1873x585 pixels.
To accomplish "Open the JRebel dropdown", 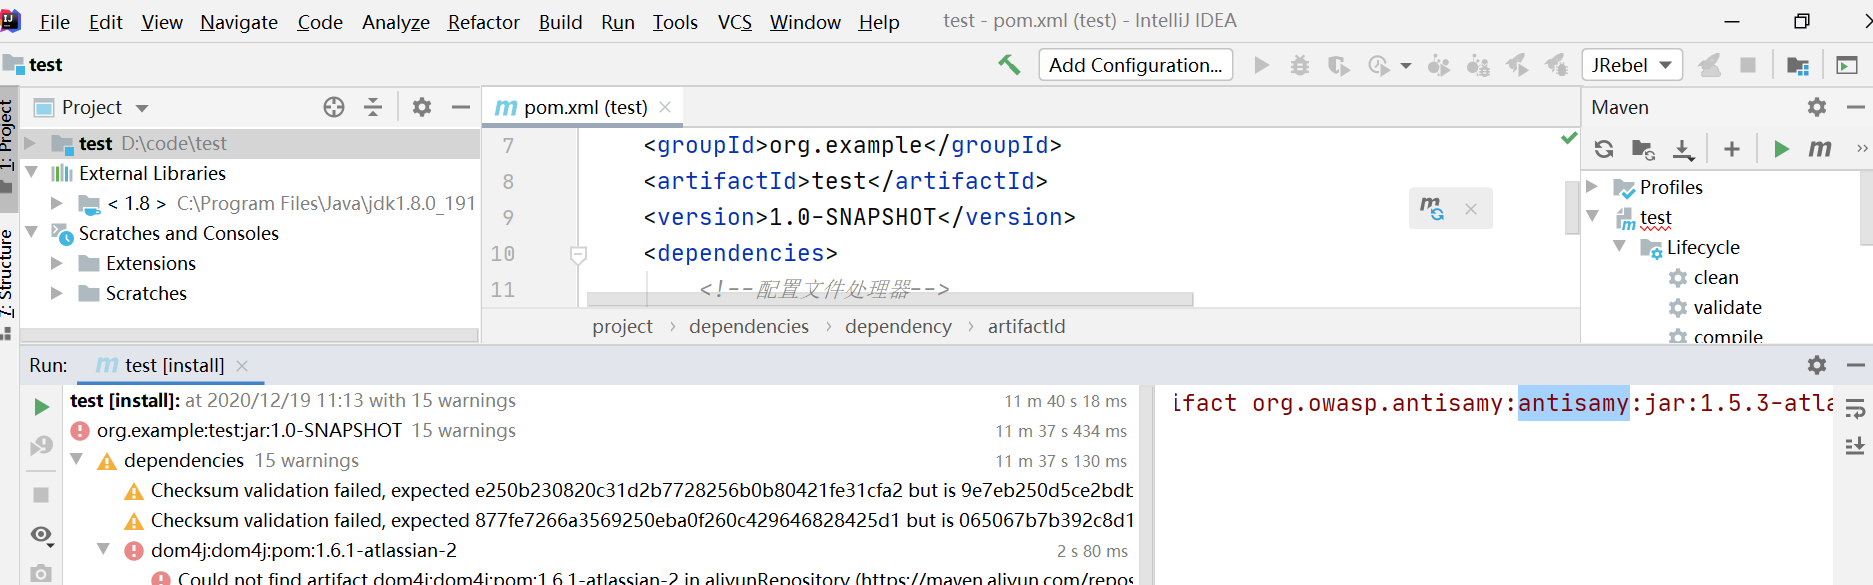I will [1632, 65].
